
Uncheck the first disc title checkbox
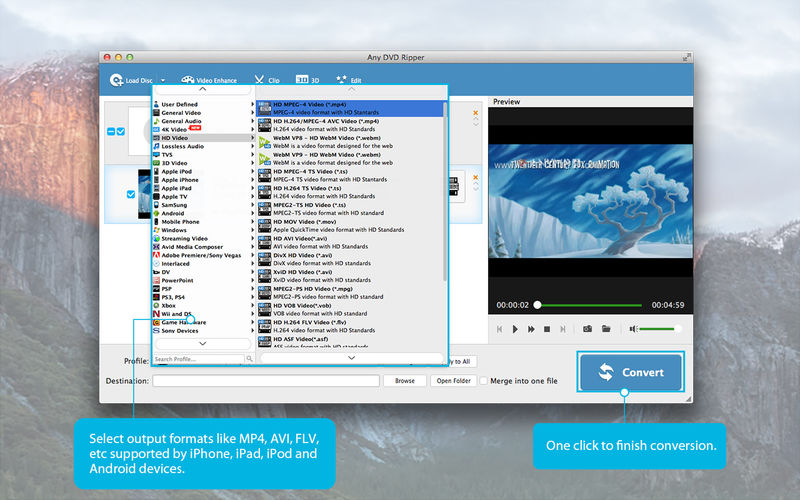121,132
